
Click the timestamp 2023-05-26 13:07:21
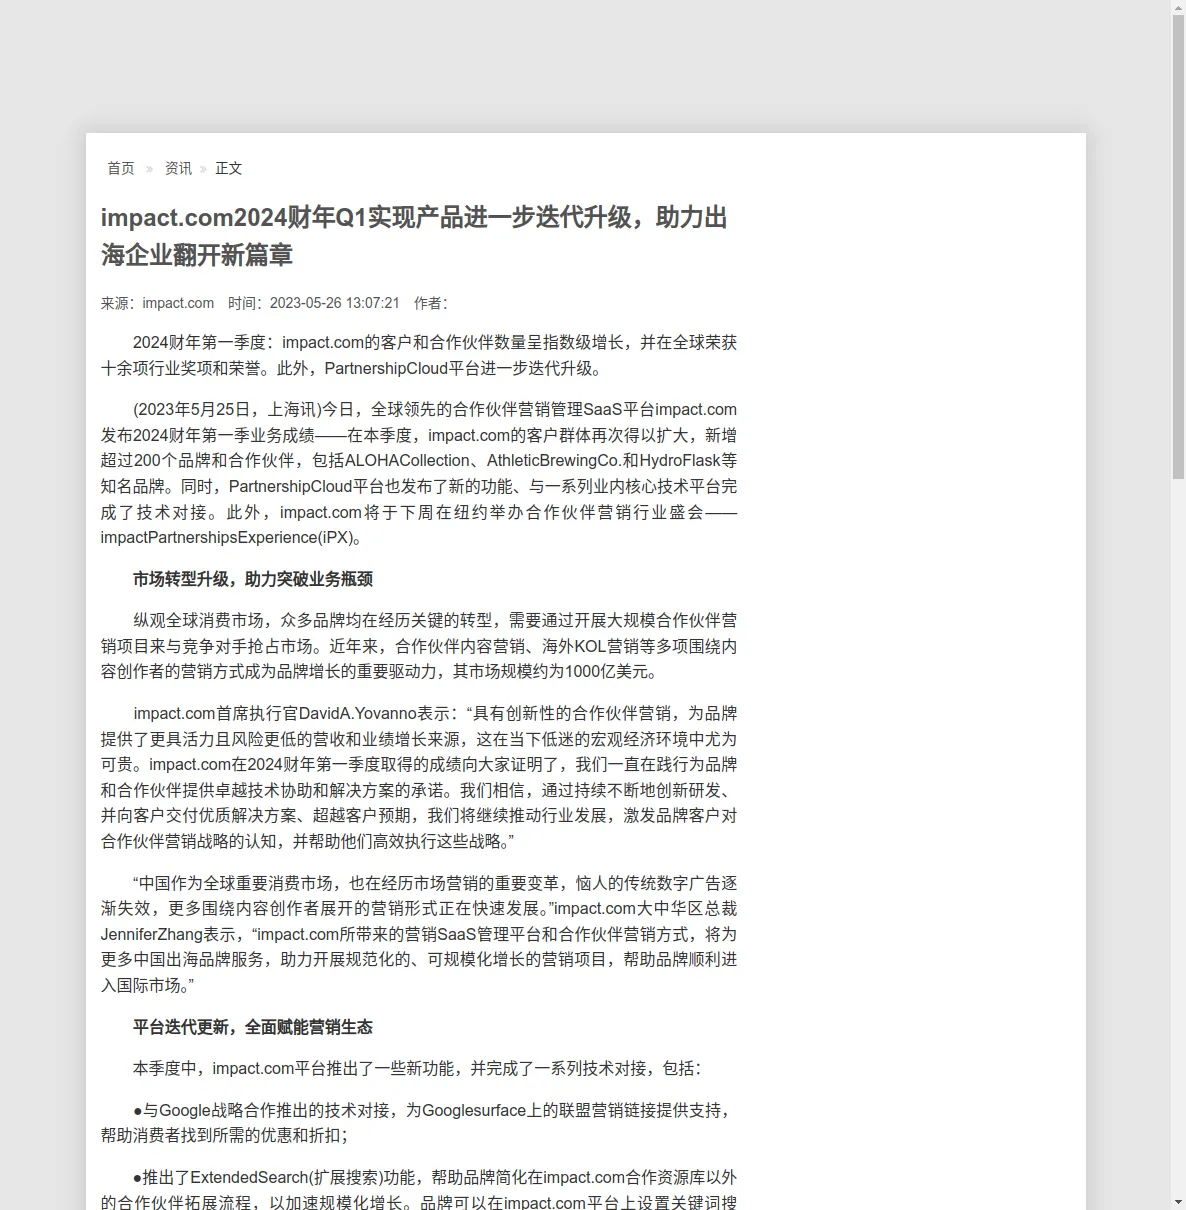(334, 303)
